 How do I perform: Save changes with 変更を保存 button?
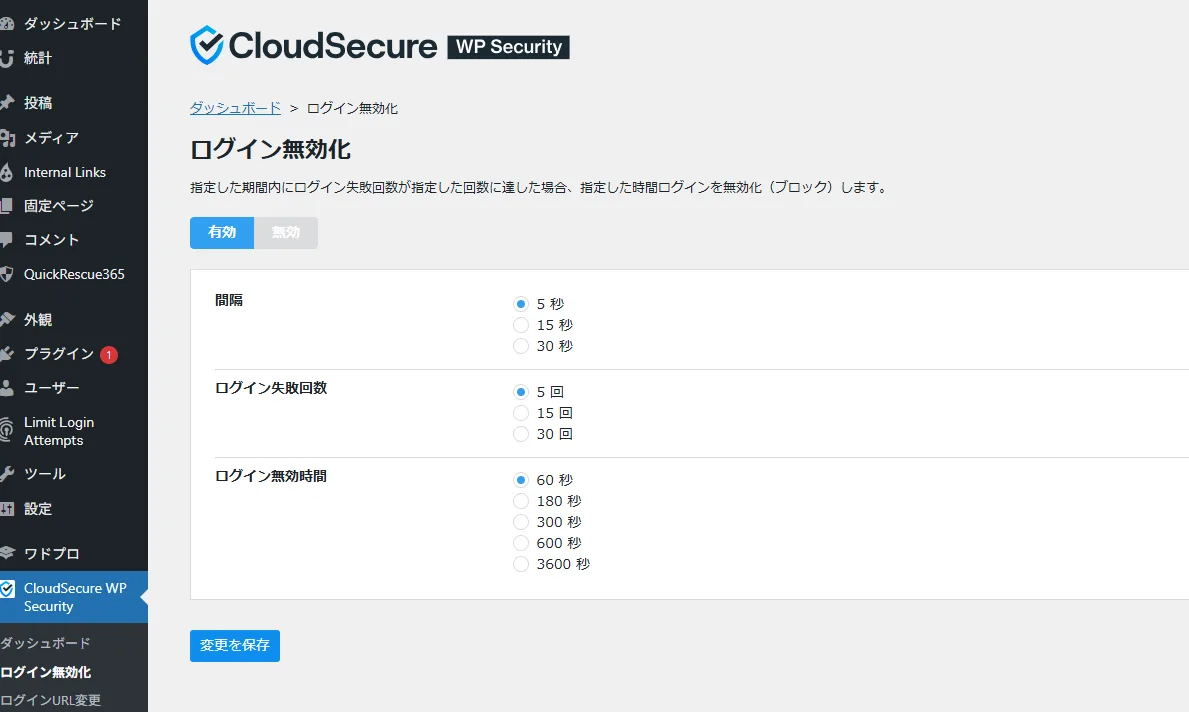234,646
